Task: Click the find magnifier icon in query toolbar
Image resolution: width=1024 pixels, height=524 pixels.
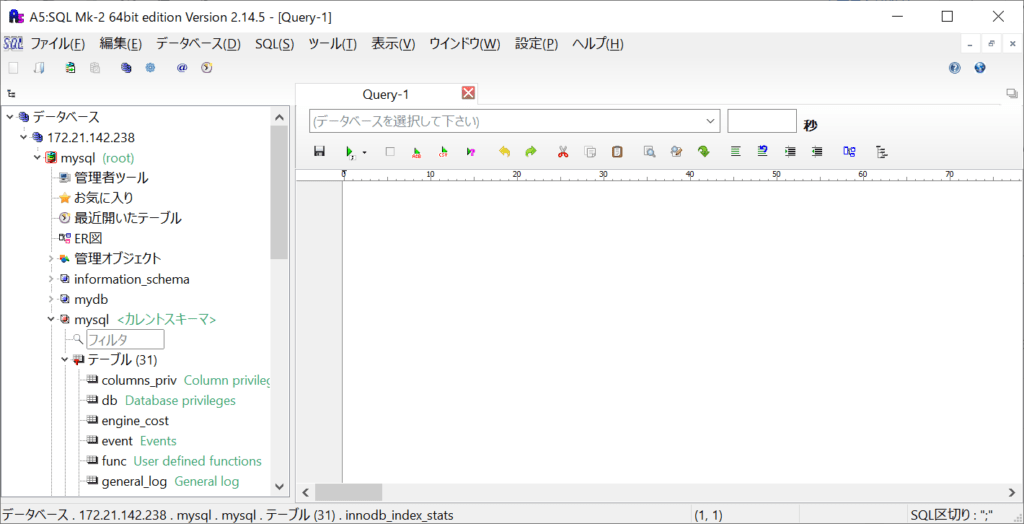Action: (x=649, y=152)
